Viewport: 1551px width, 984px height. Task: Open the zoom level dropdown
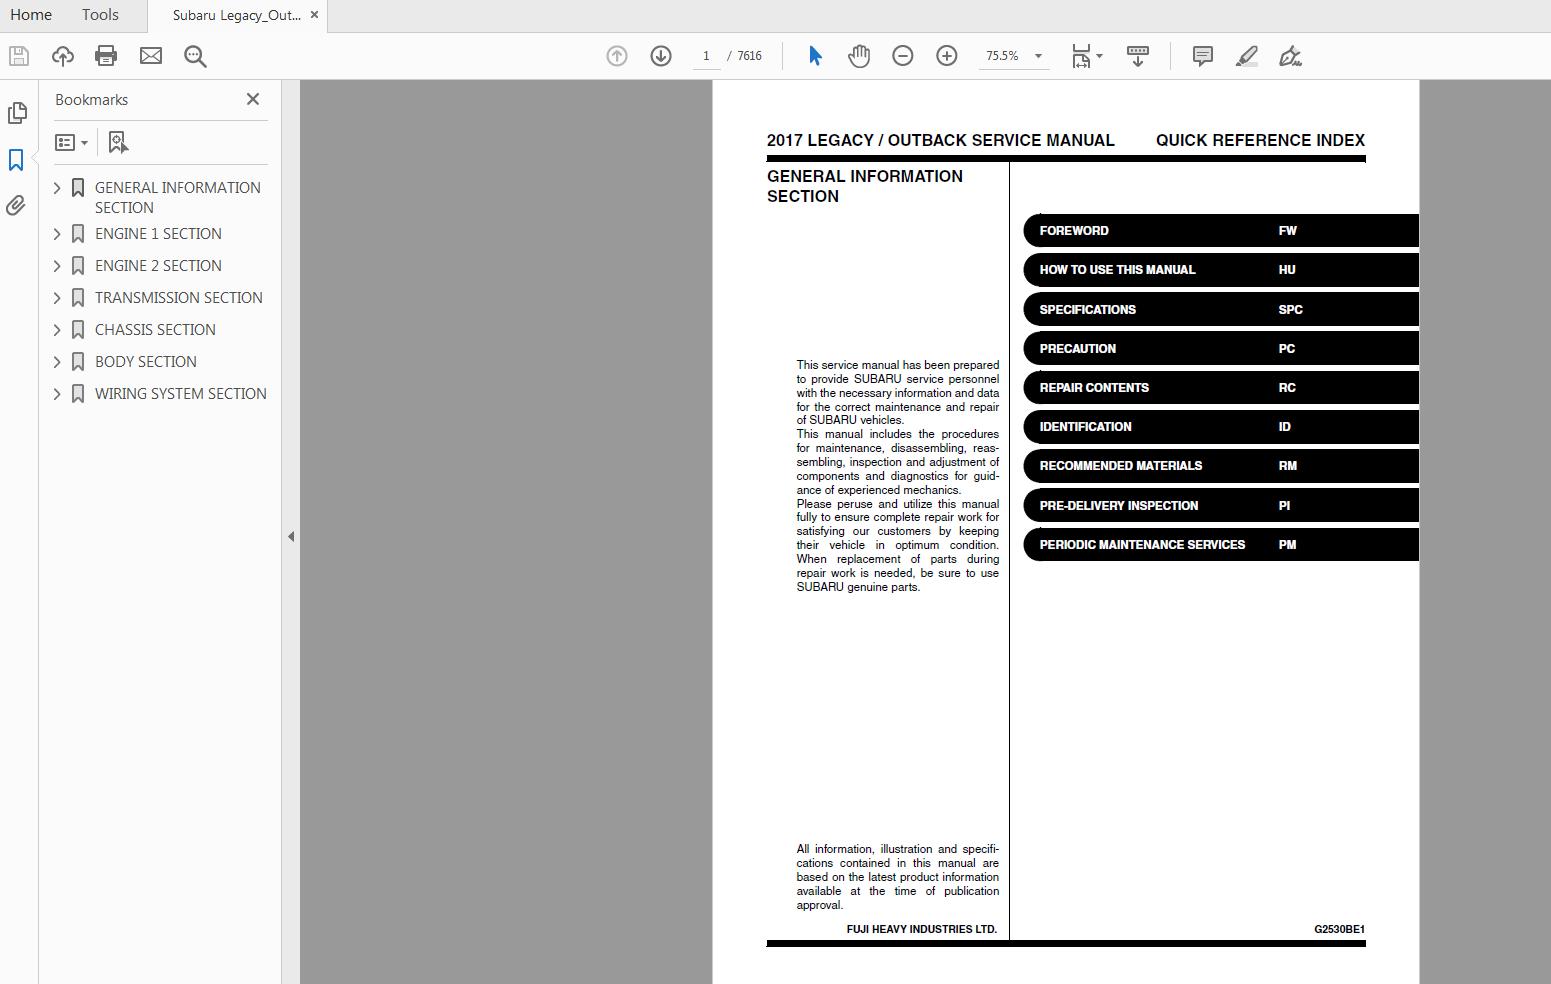pyautogui.click(x=1038, y=56)
